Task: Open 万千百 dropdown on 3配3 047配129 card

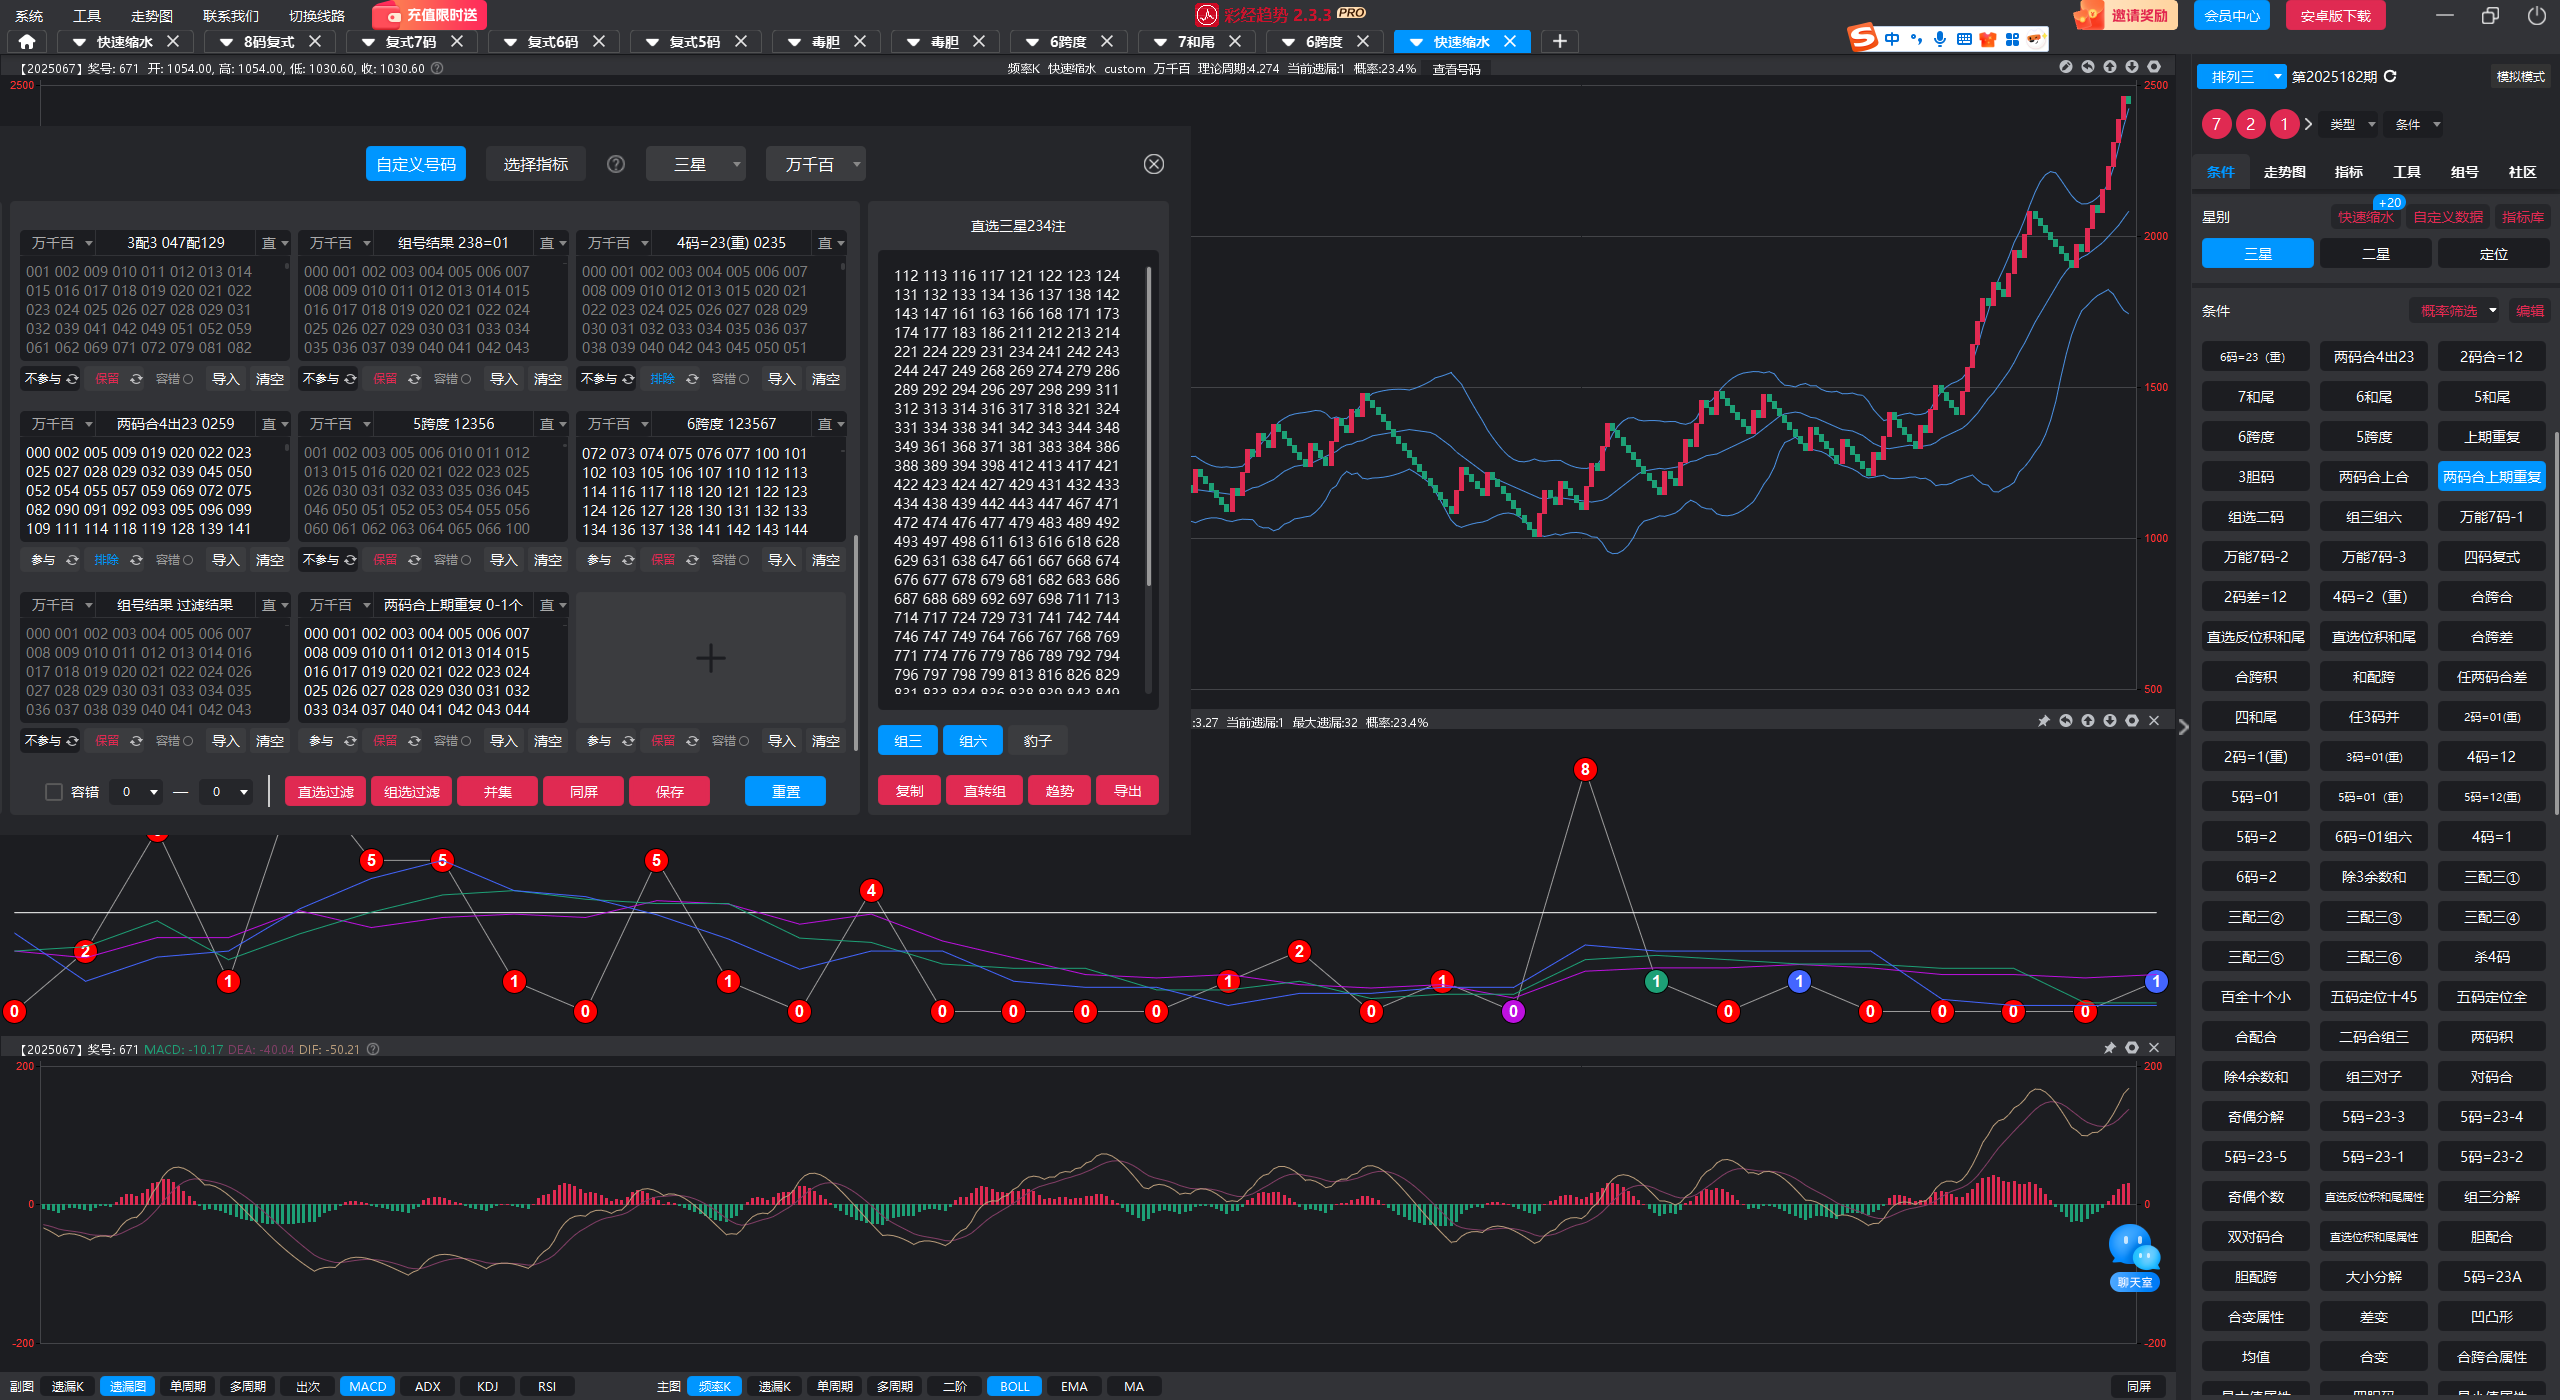Action: [x=61, y=243]
